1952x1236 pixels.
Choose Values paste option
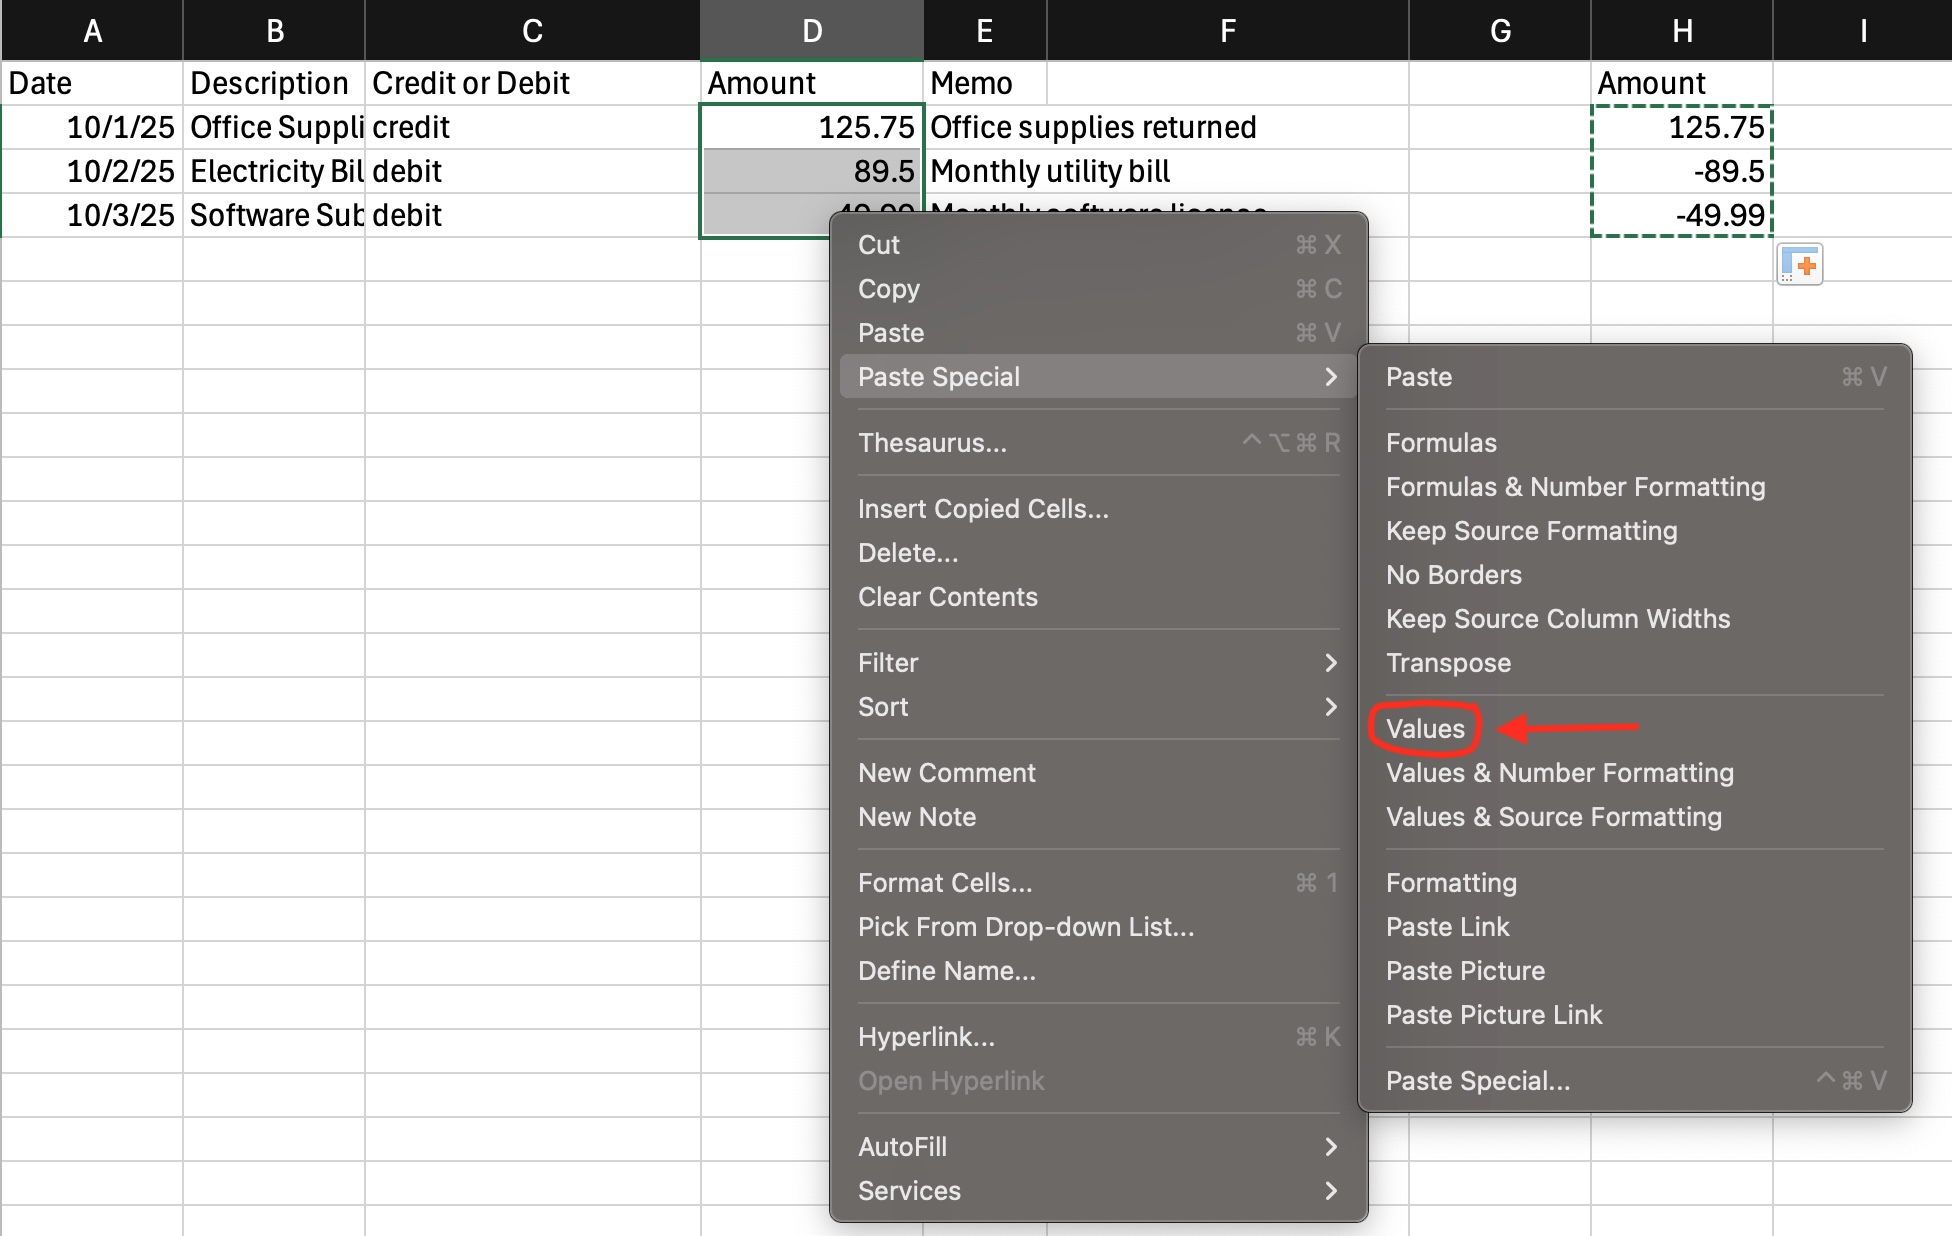tap(1635, 729)
